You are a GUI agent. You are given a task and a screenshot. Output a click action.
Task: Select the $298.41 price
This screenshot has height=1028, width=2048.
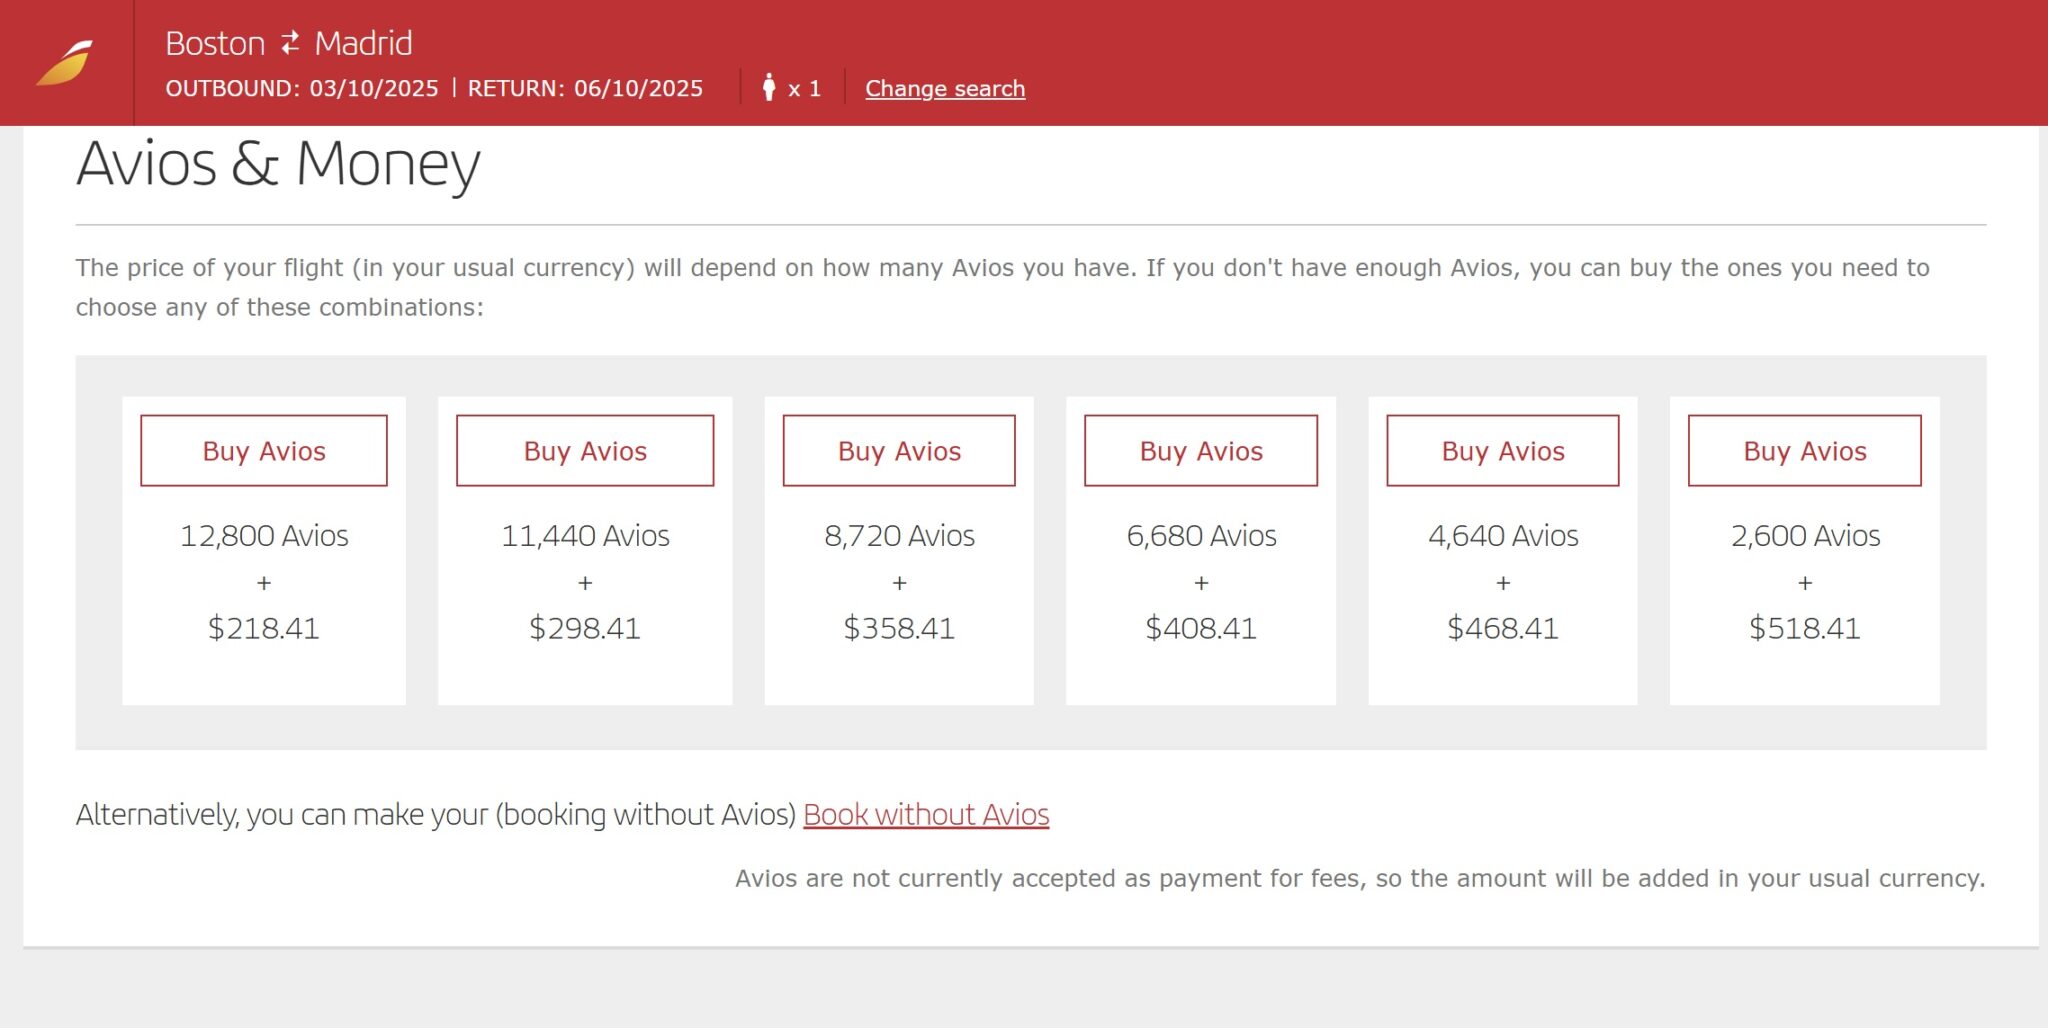(x=585, y=628)
